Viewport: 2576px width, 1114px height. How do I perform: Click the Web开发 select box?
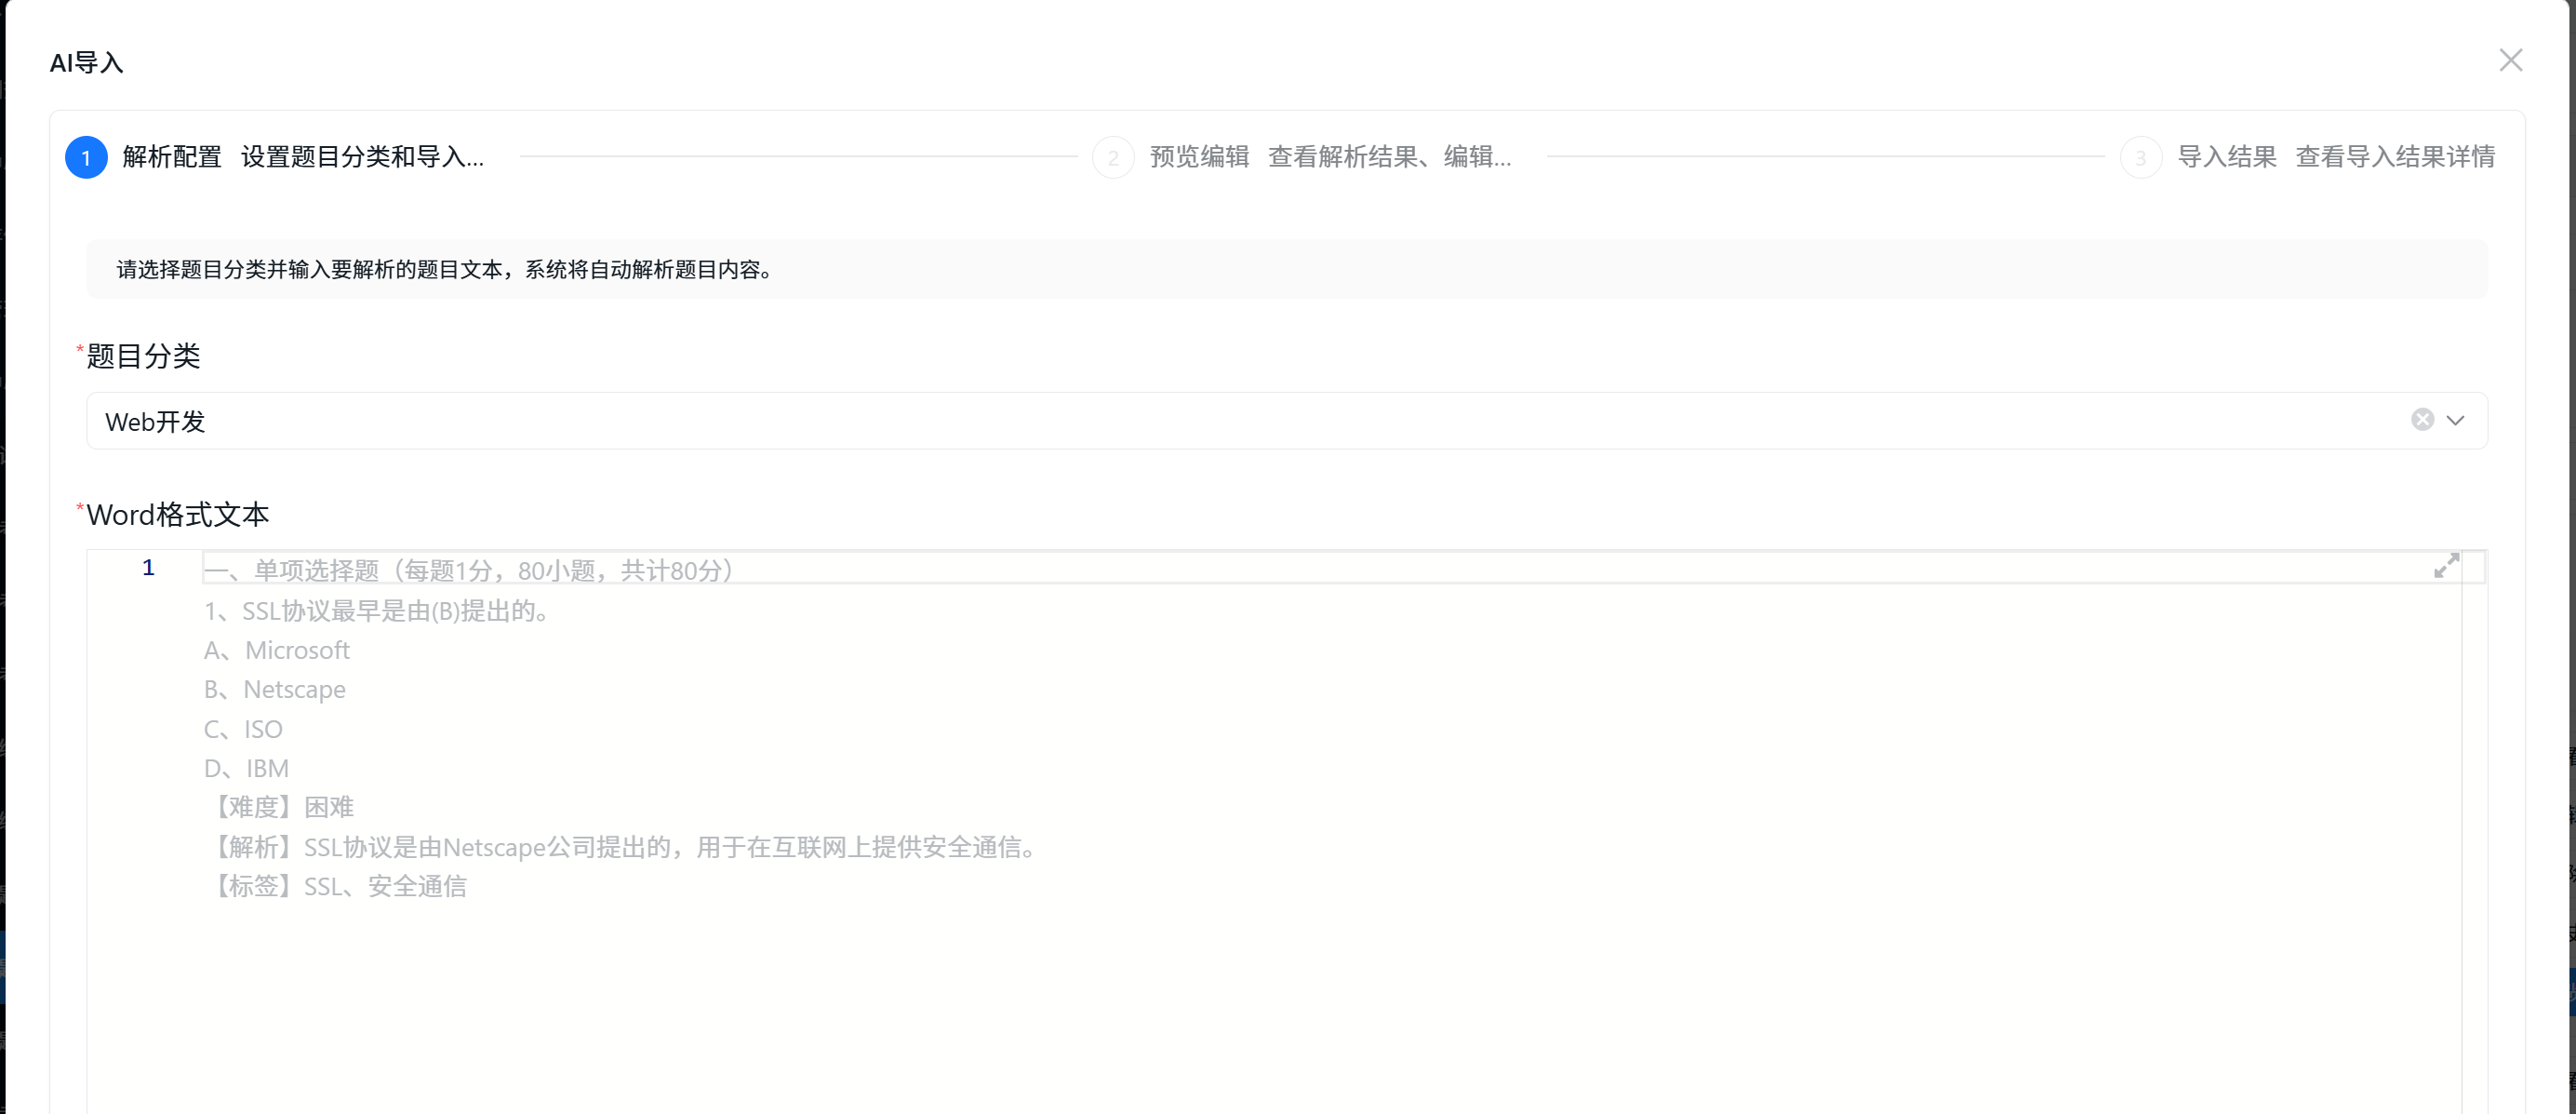click(x=1200, y=421)
